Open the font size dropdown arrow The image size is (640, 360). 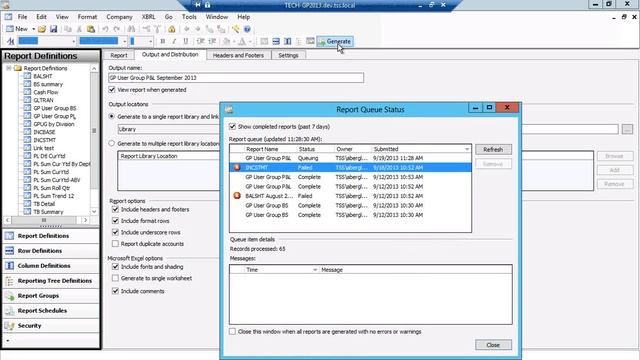click(x=150, y=41)
